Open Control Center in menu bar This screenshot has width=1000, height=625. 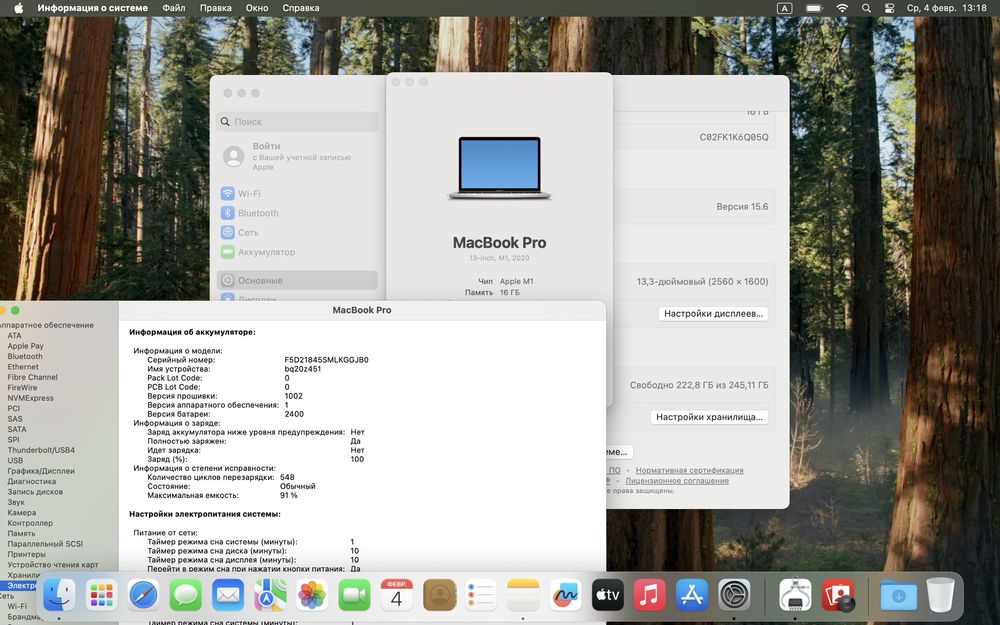coord(890,8)
